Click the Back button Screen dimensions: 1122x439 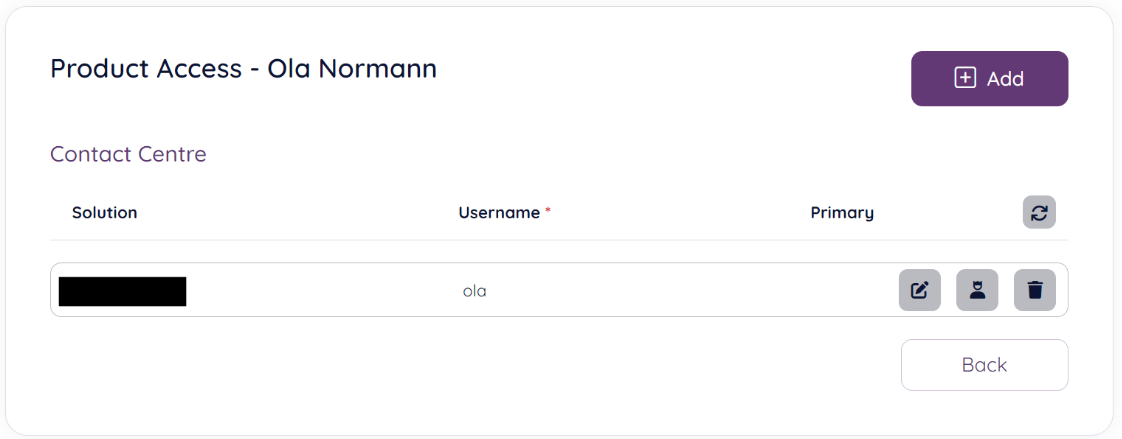pyautogui.click(x=984, y=365)
